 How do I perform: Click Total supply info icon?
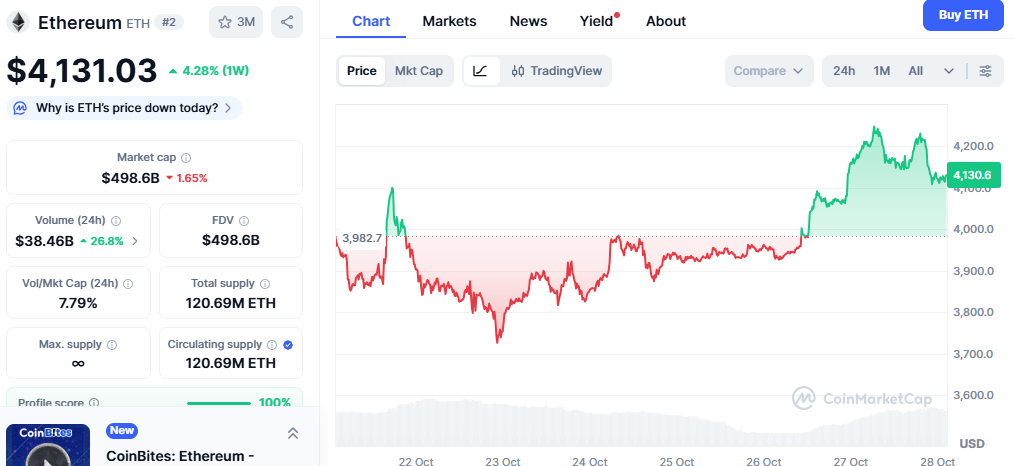point(260,284)
